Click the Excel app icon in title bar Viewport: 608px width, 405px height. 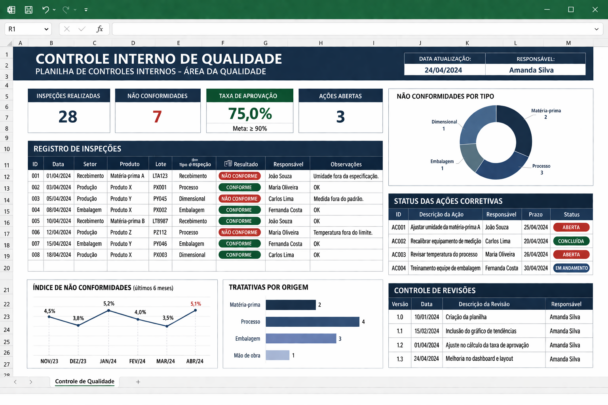click(x=10, y=9)
